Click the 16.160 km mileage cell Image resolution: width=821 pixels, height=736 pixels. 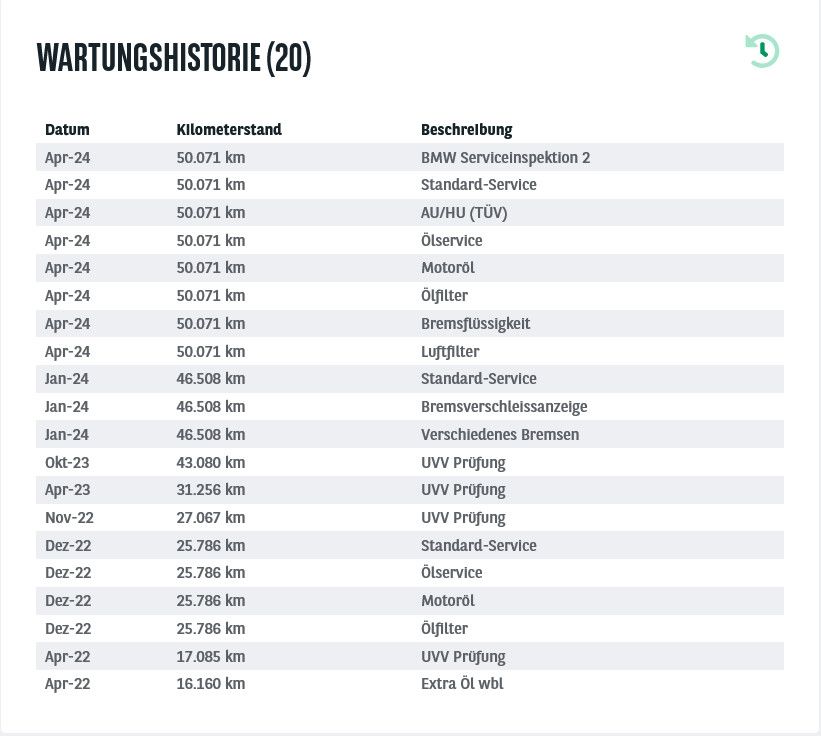(210, 684)
